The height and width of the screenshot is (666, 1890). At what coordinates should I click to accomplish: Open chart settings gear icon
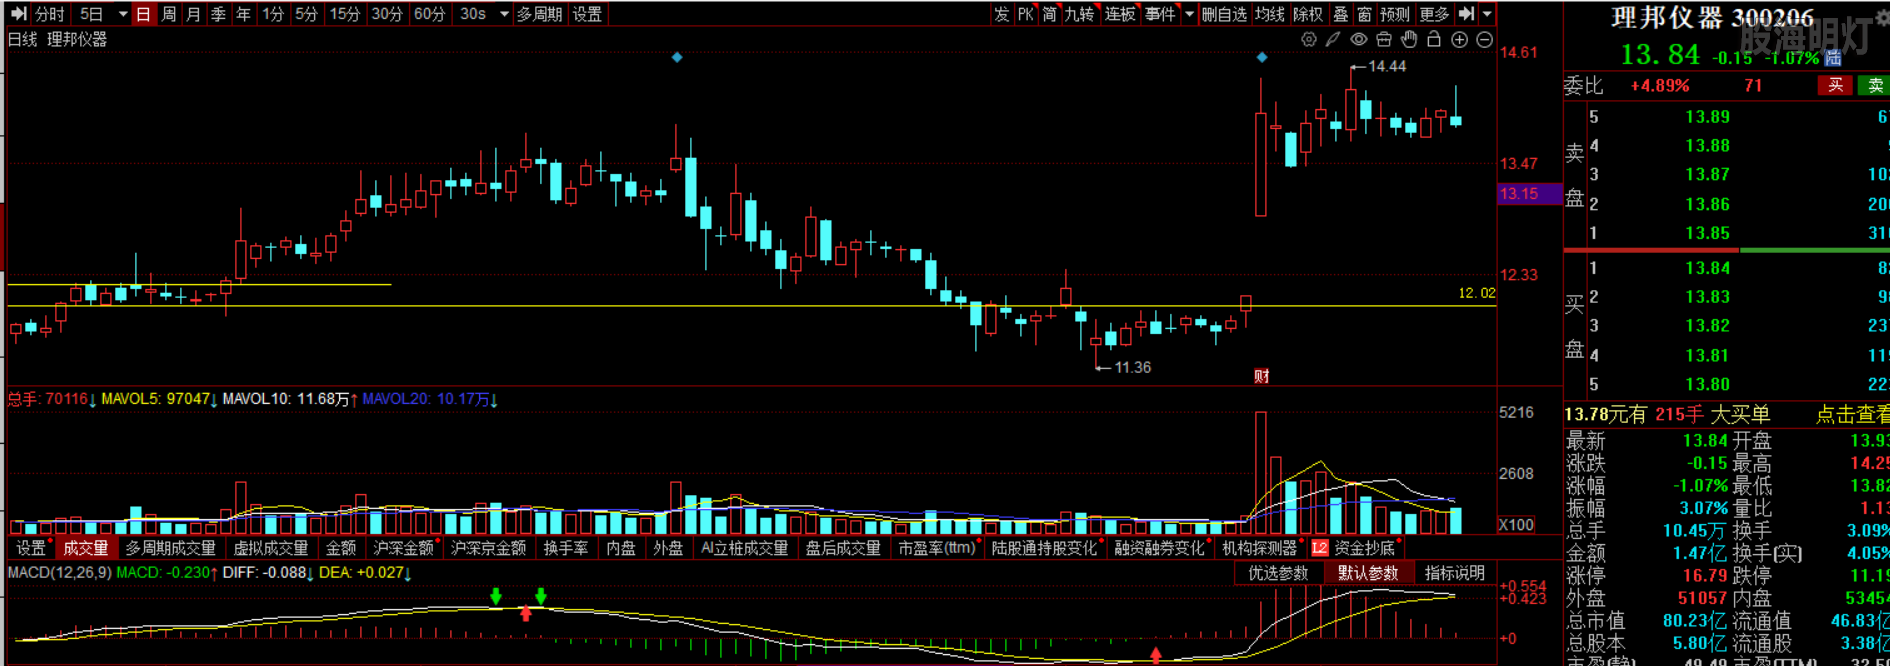[1309, 40]
